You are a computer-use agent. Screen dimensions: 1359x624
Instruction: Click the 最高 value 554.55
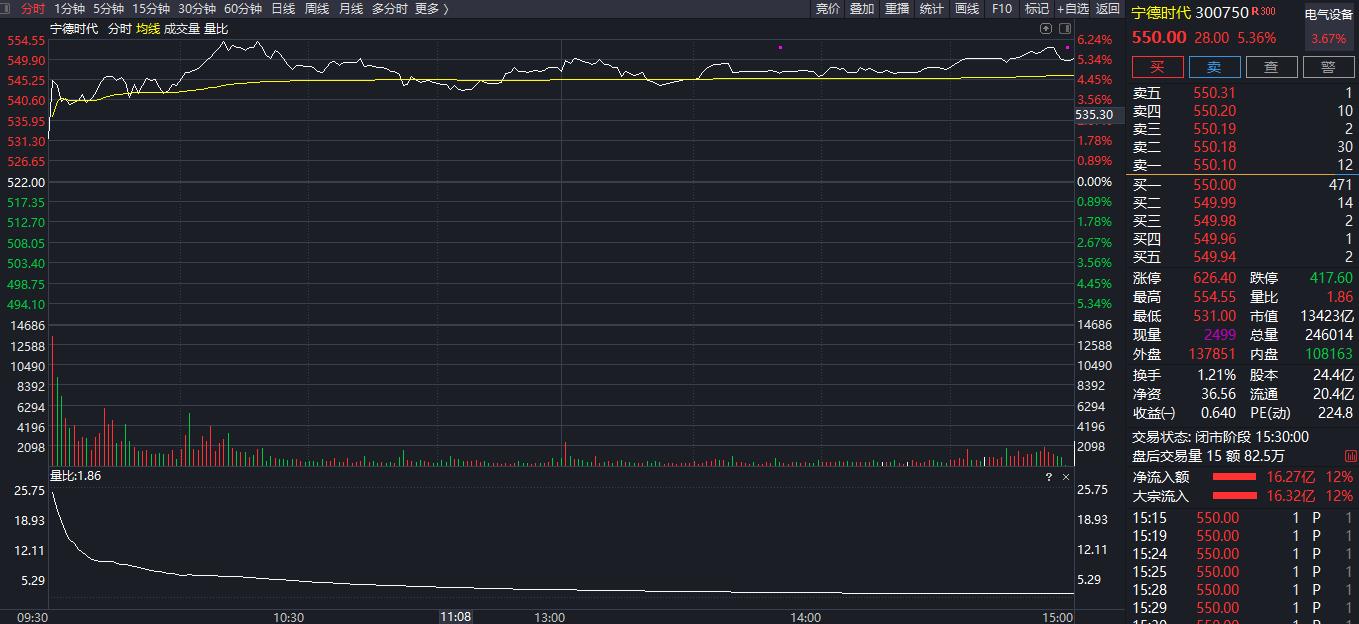1215,297
